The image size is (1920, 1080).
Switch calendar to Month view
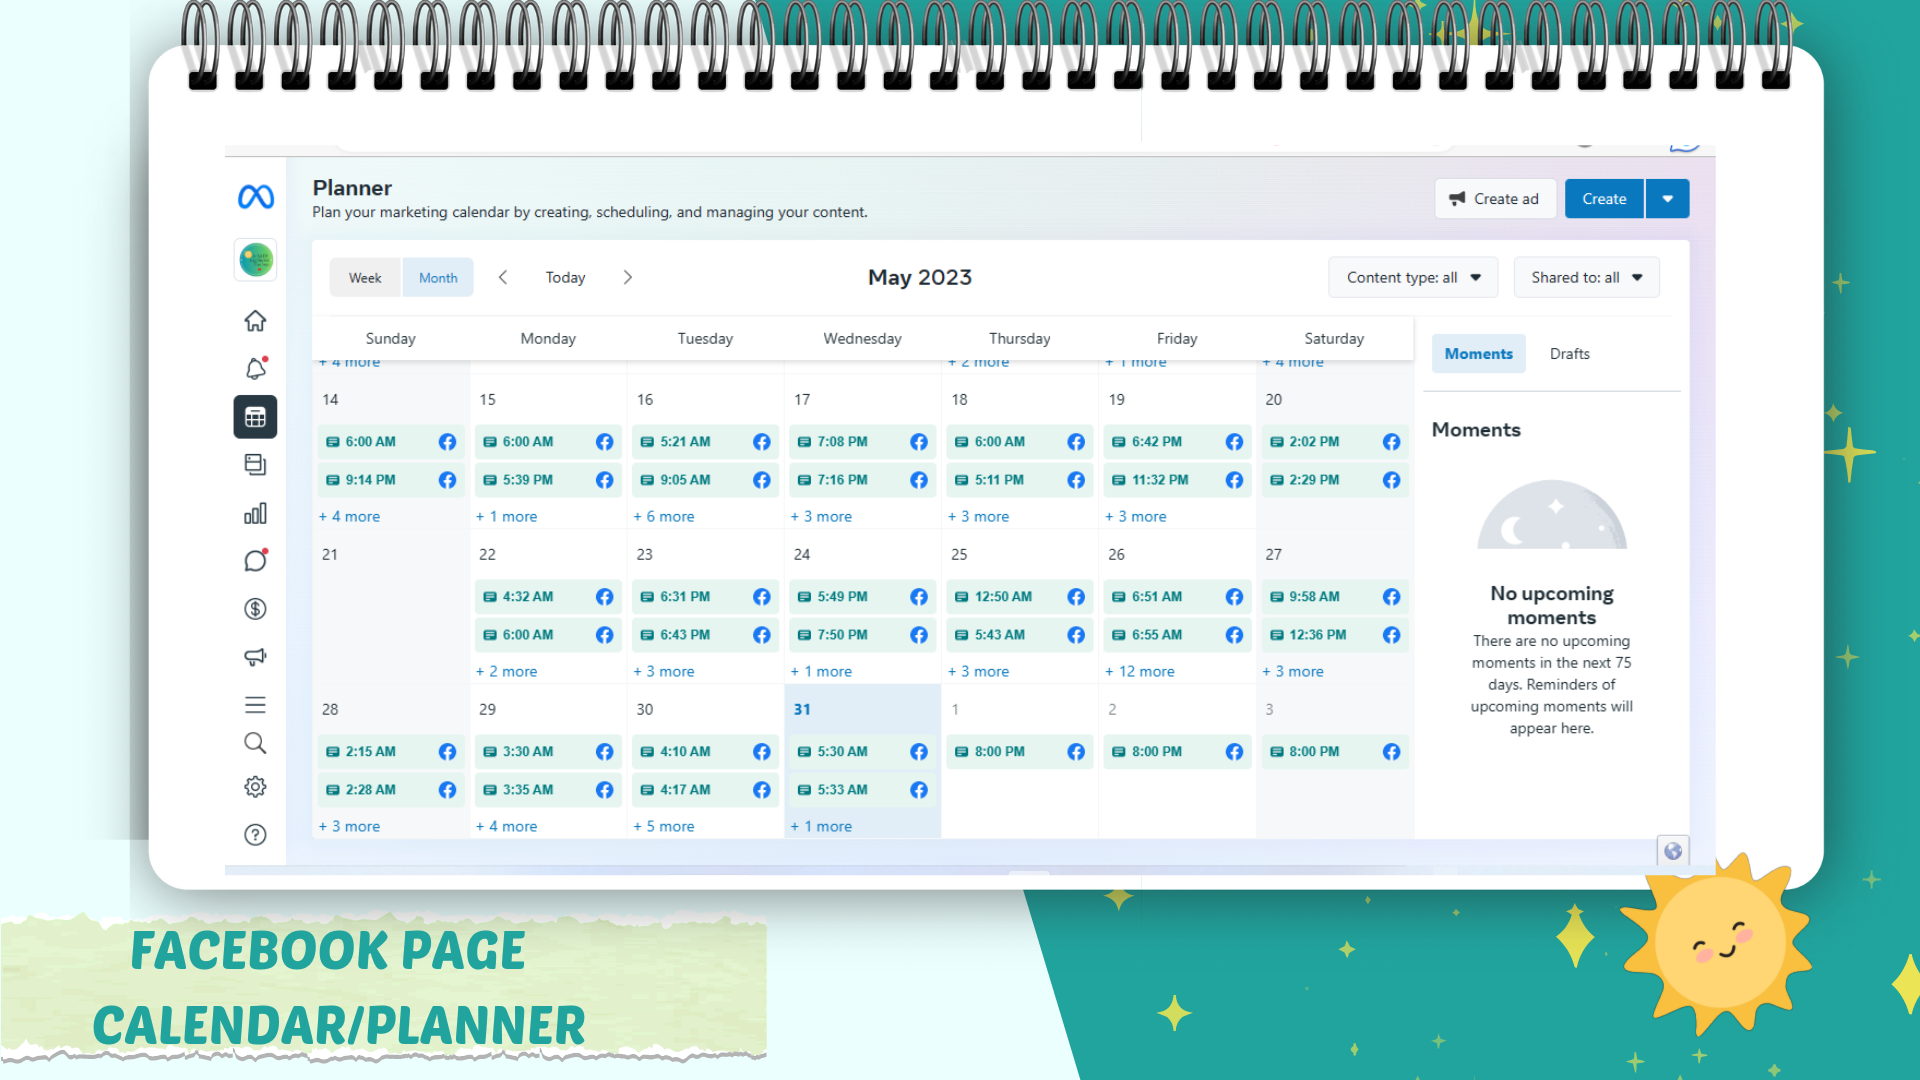pos(438,278)
